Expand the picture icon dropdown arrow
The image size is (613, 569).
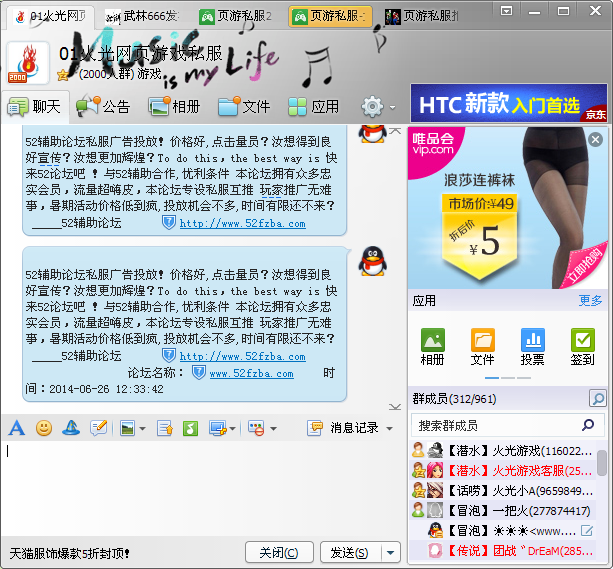point(142,429)
